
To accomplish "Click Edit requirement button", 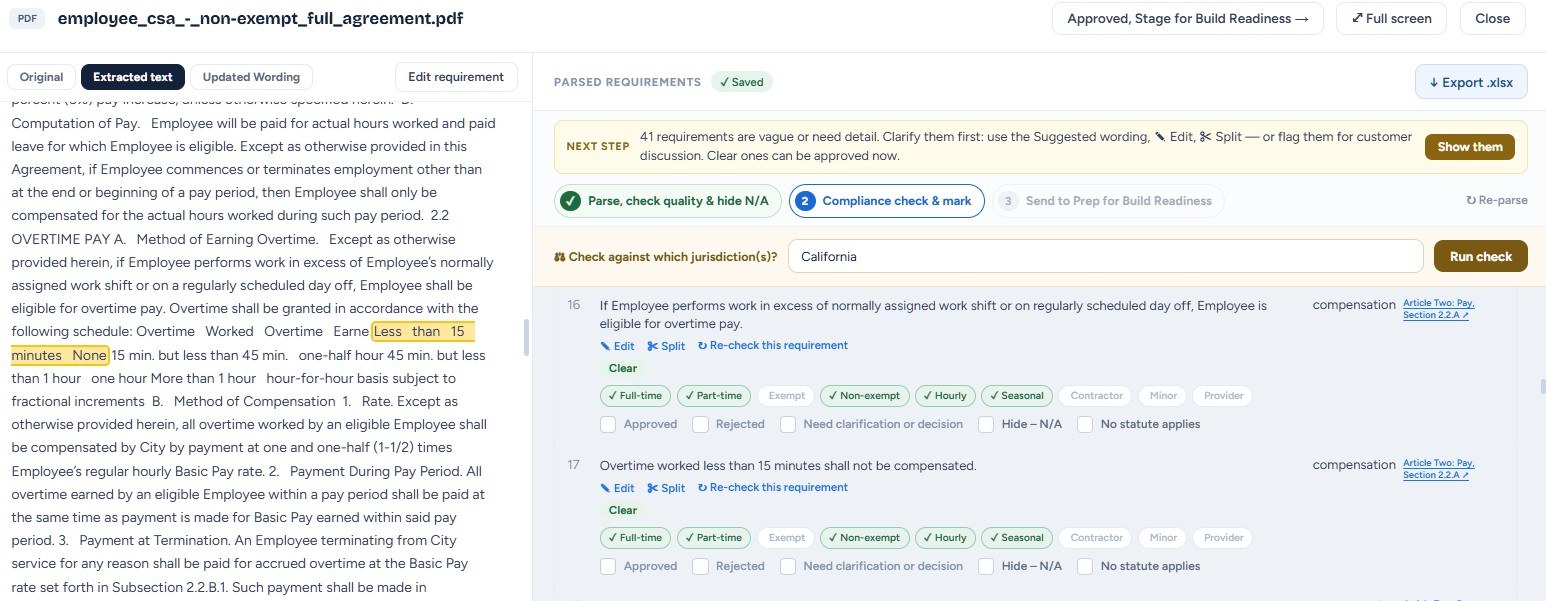I will point(456,77).
